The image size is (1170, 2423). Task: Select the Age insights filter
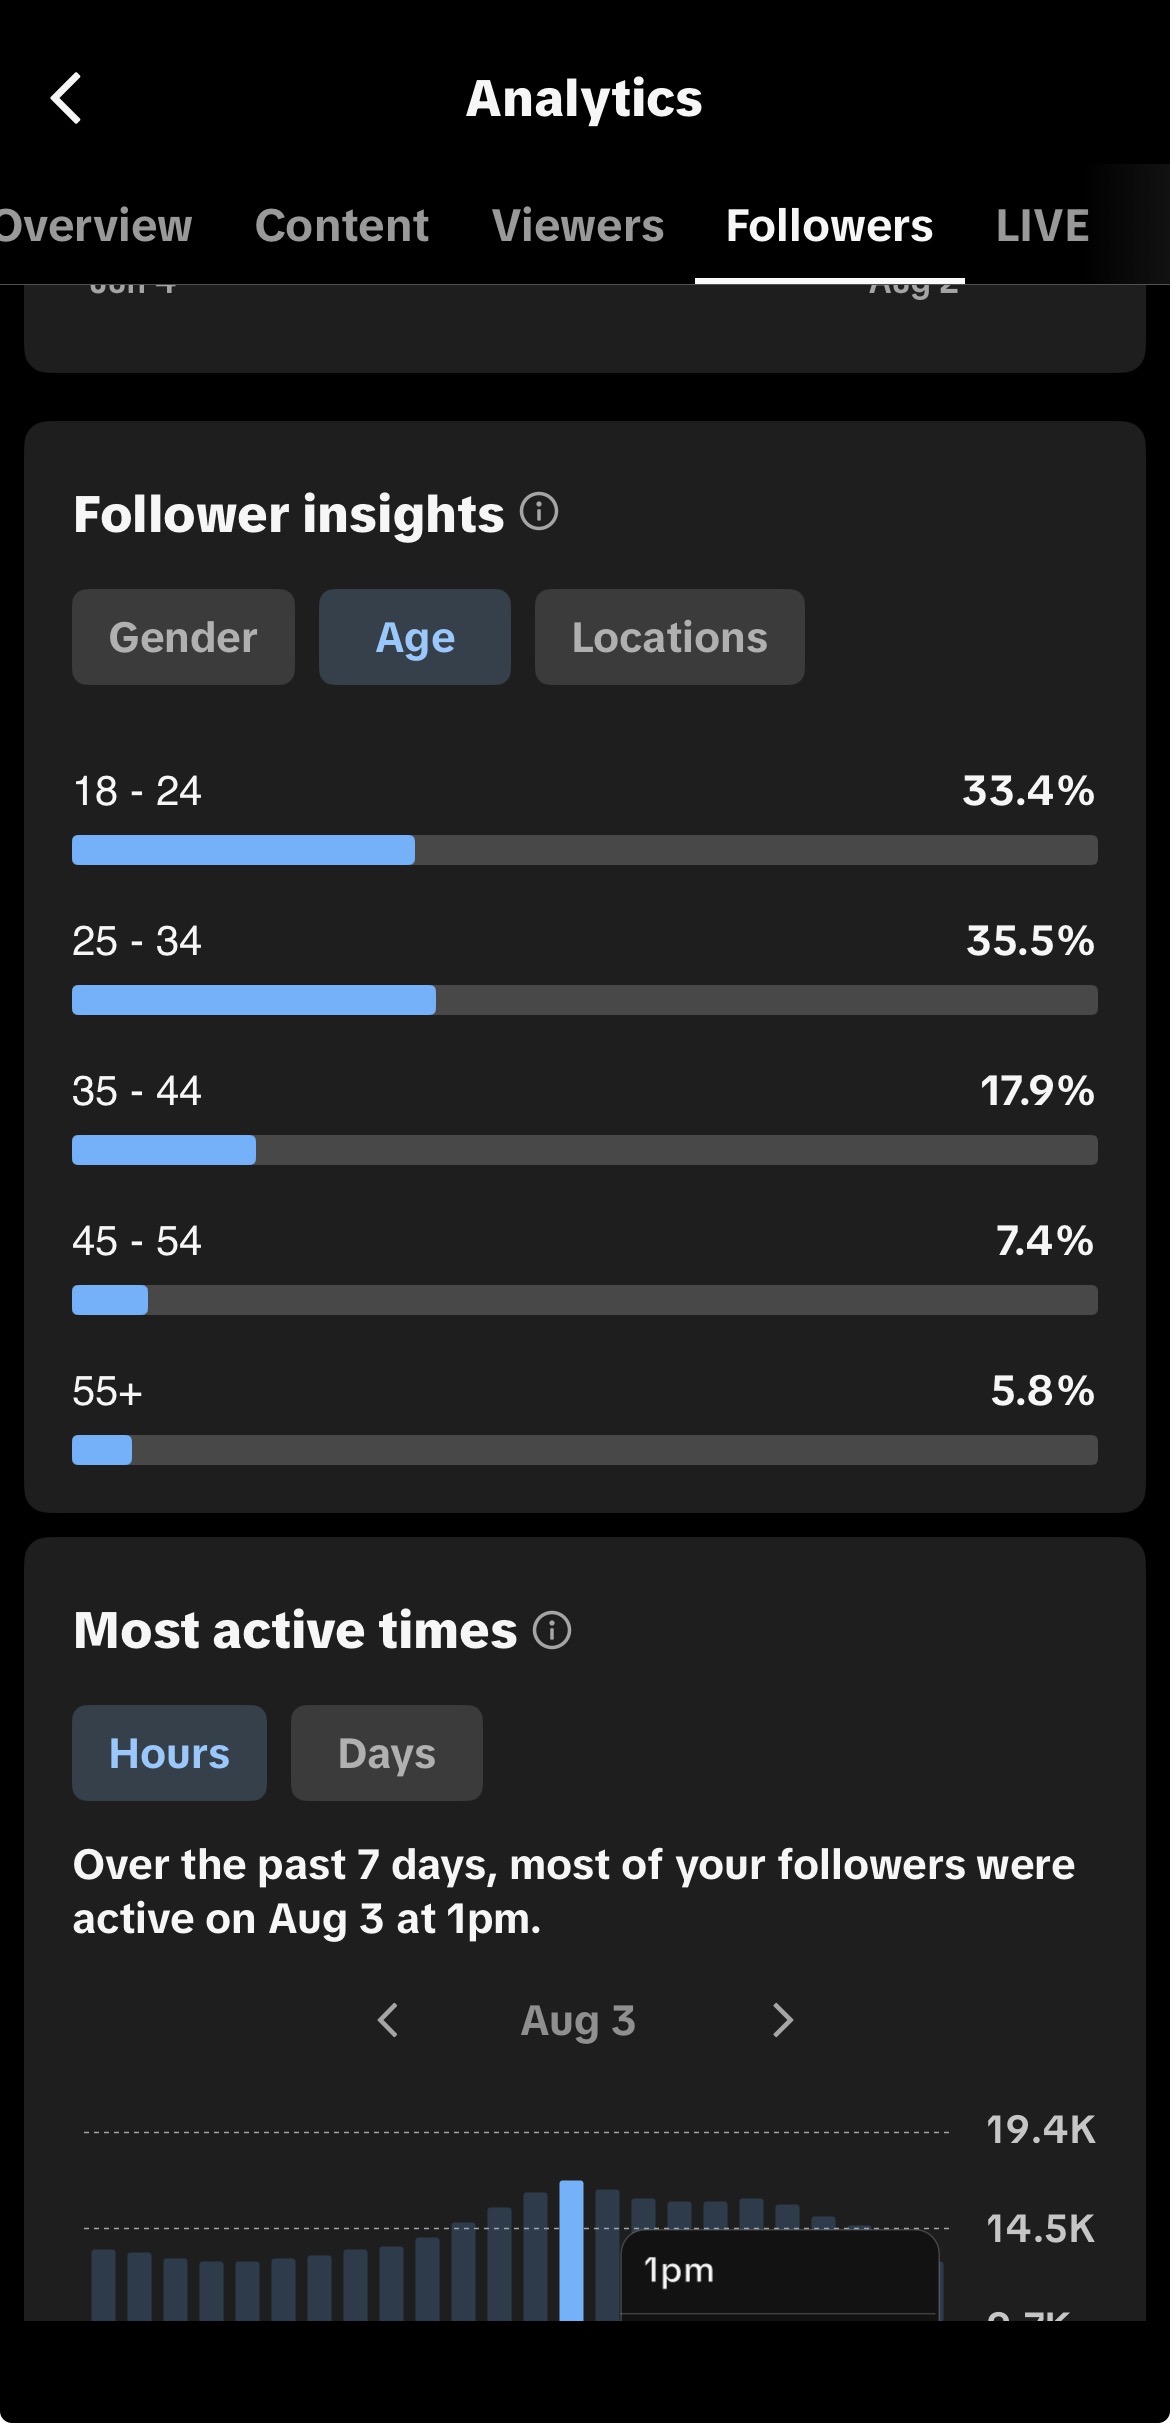point(415,637)
